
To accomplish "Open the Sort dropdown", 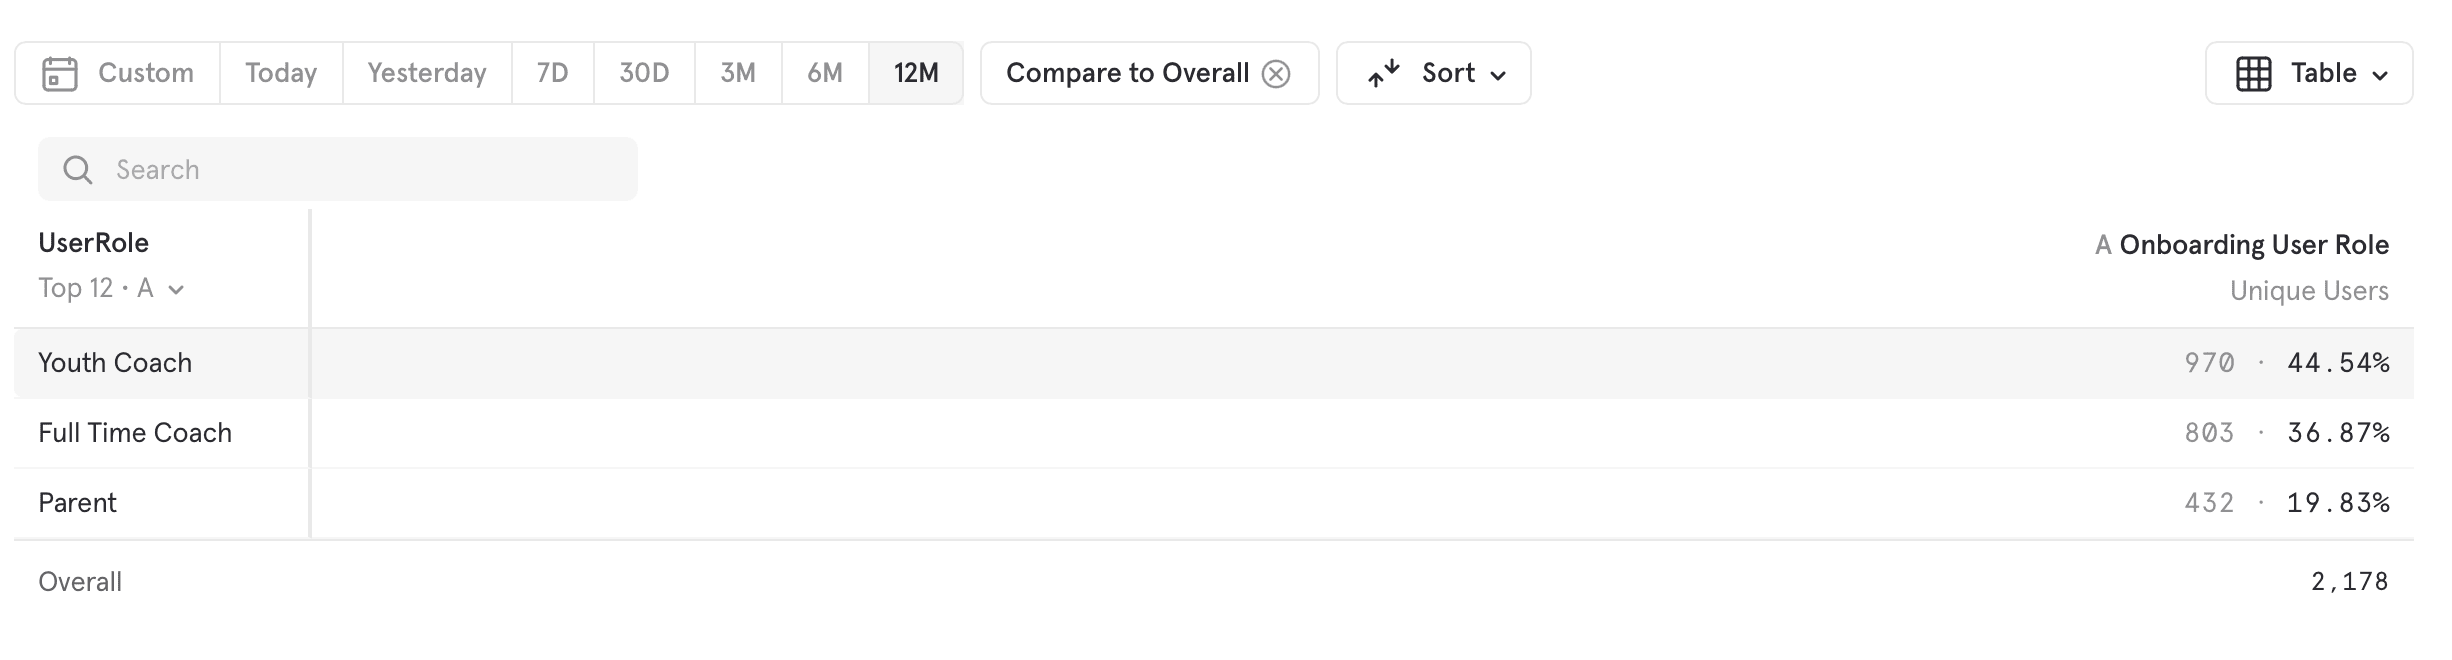I will (x=1433, y=73).
